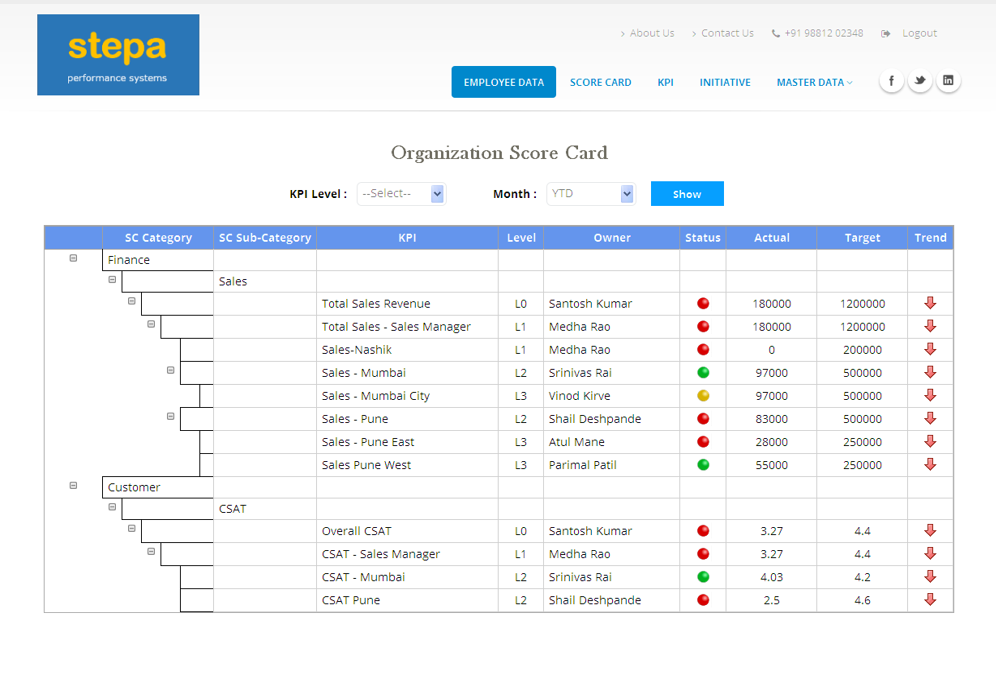Collapse the Sales sub-category node
Viewport: 996px width, 674px height.
pos(112,280)
